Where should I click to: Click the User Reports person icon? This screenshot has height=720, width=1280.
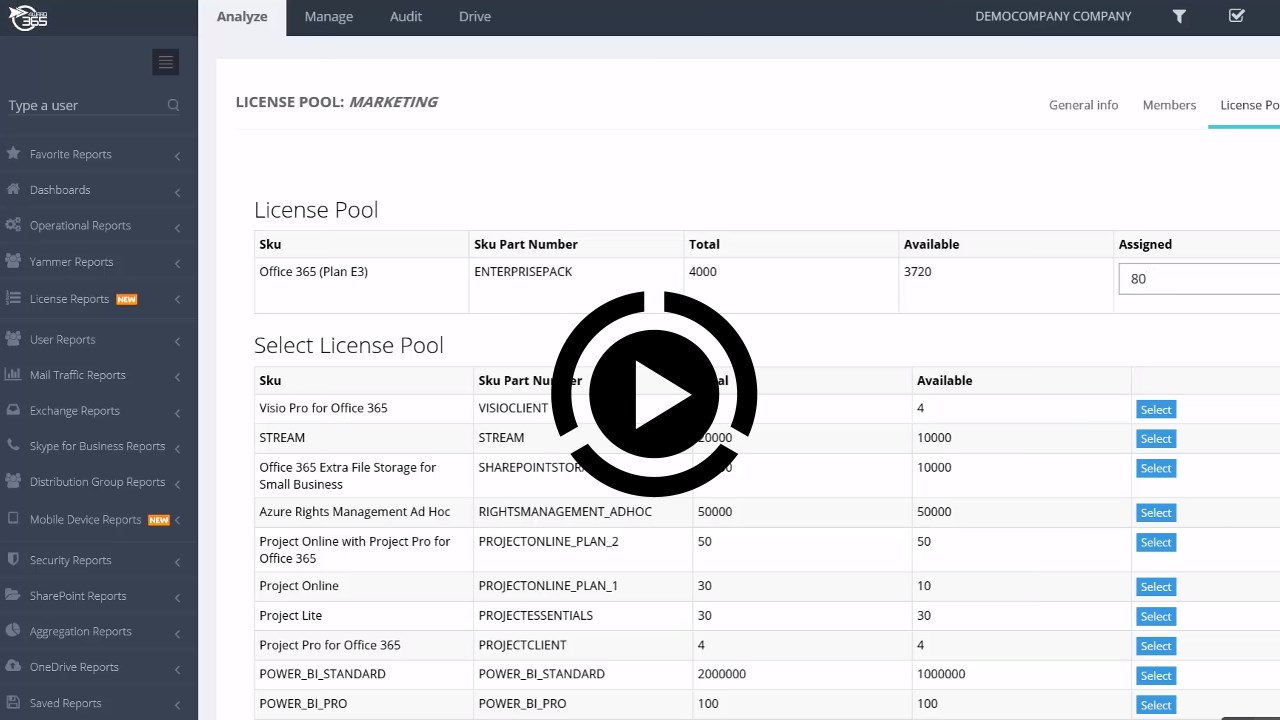tap(13, 339)
